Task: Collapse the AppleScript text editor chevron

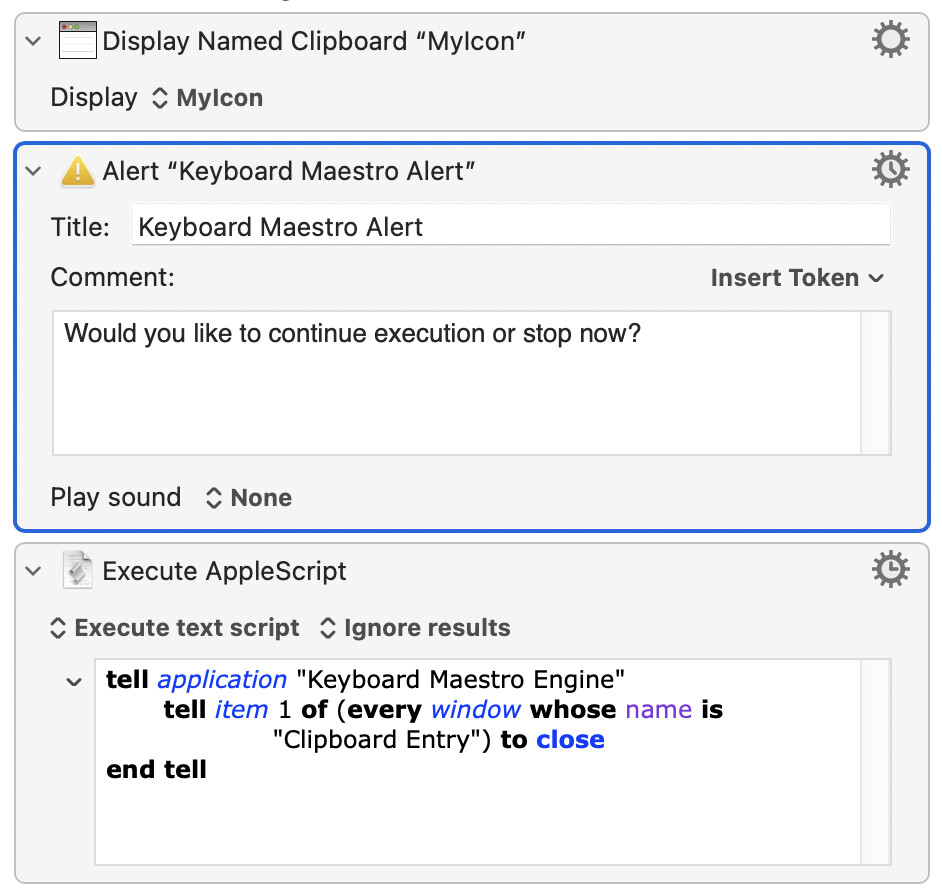Action: coord(74,682)
